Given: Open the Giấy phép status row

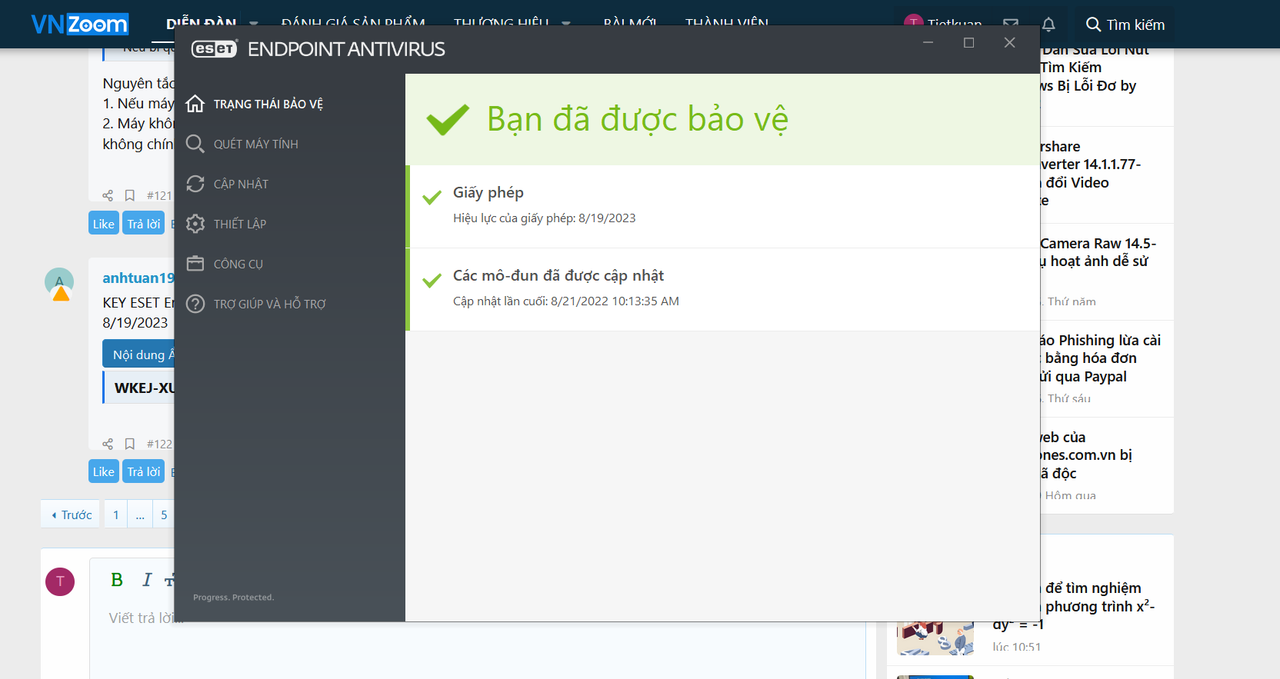Looking at the screenshot, I should point(722,206).
